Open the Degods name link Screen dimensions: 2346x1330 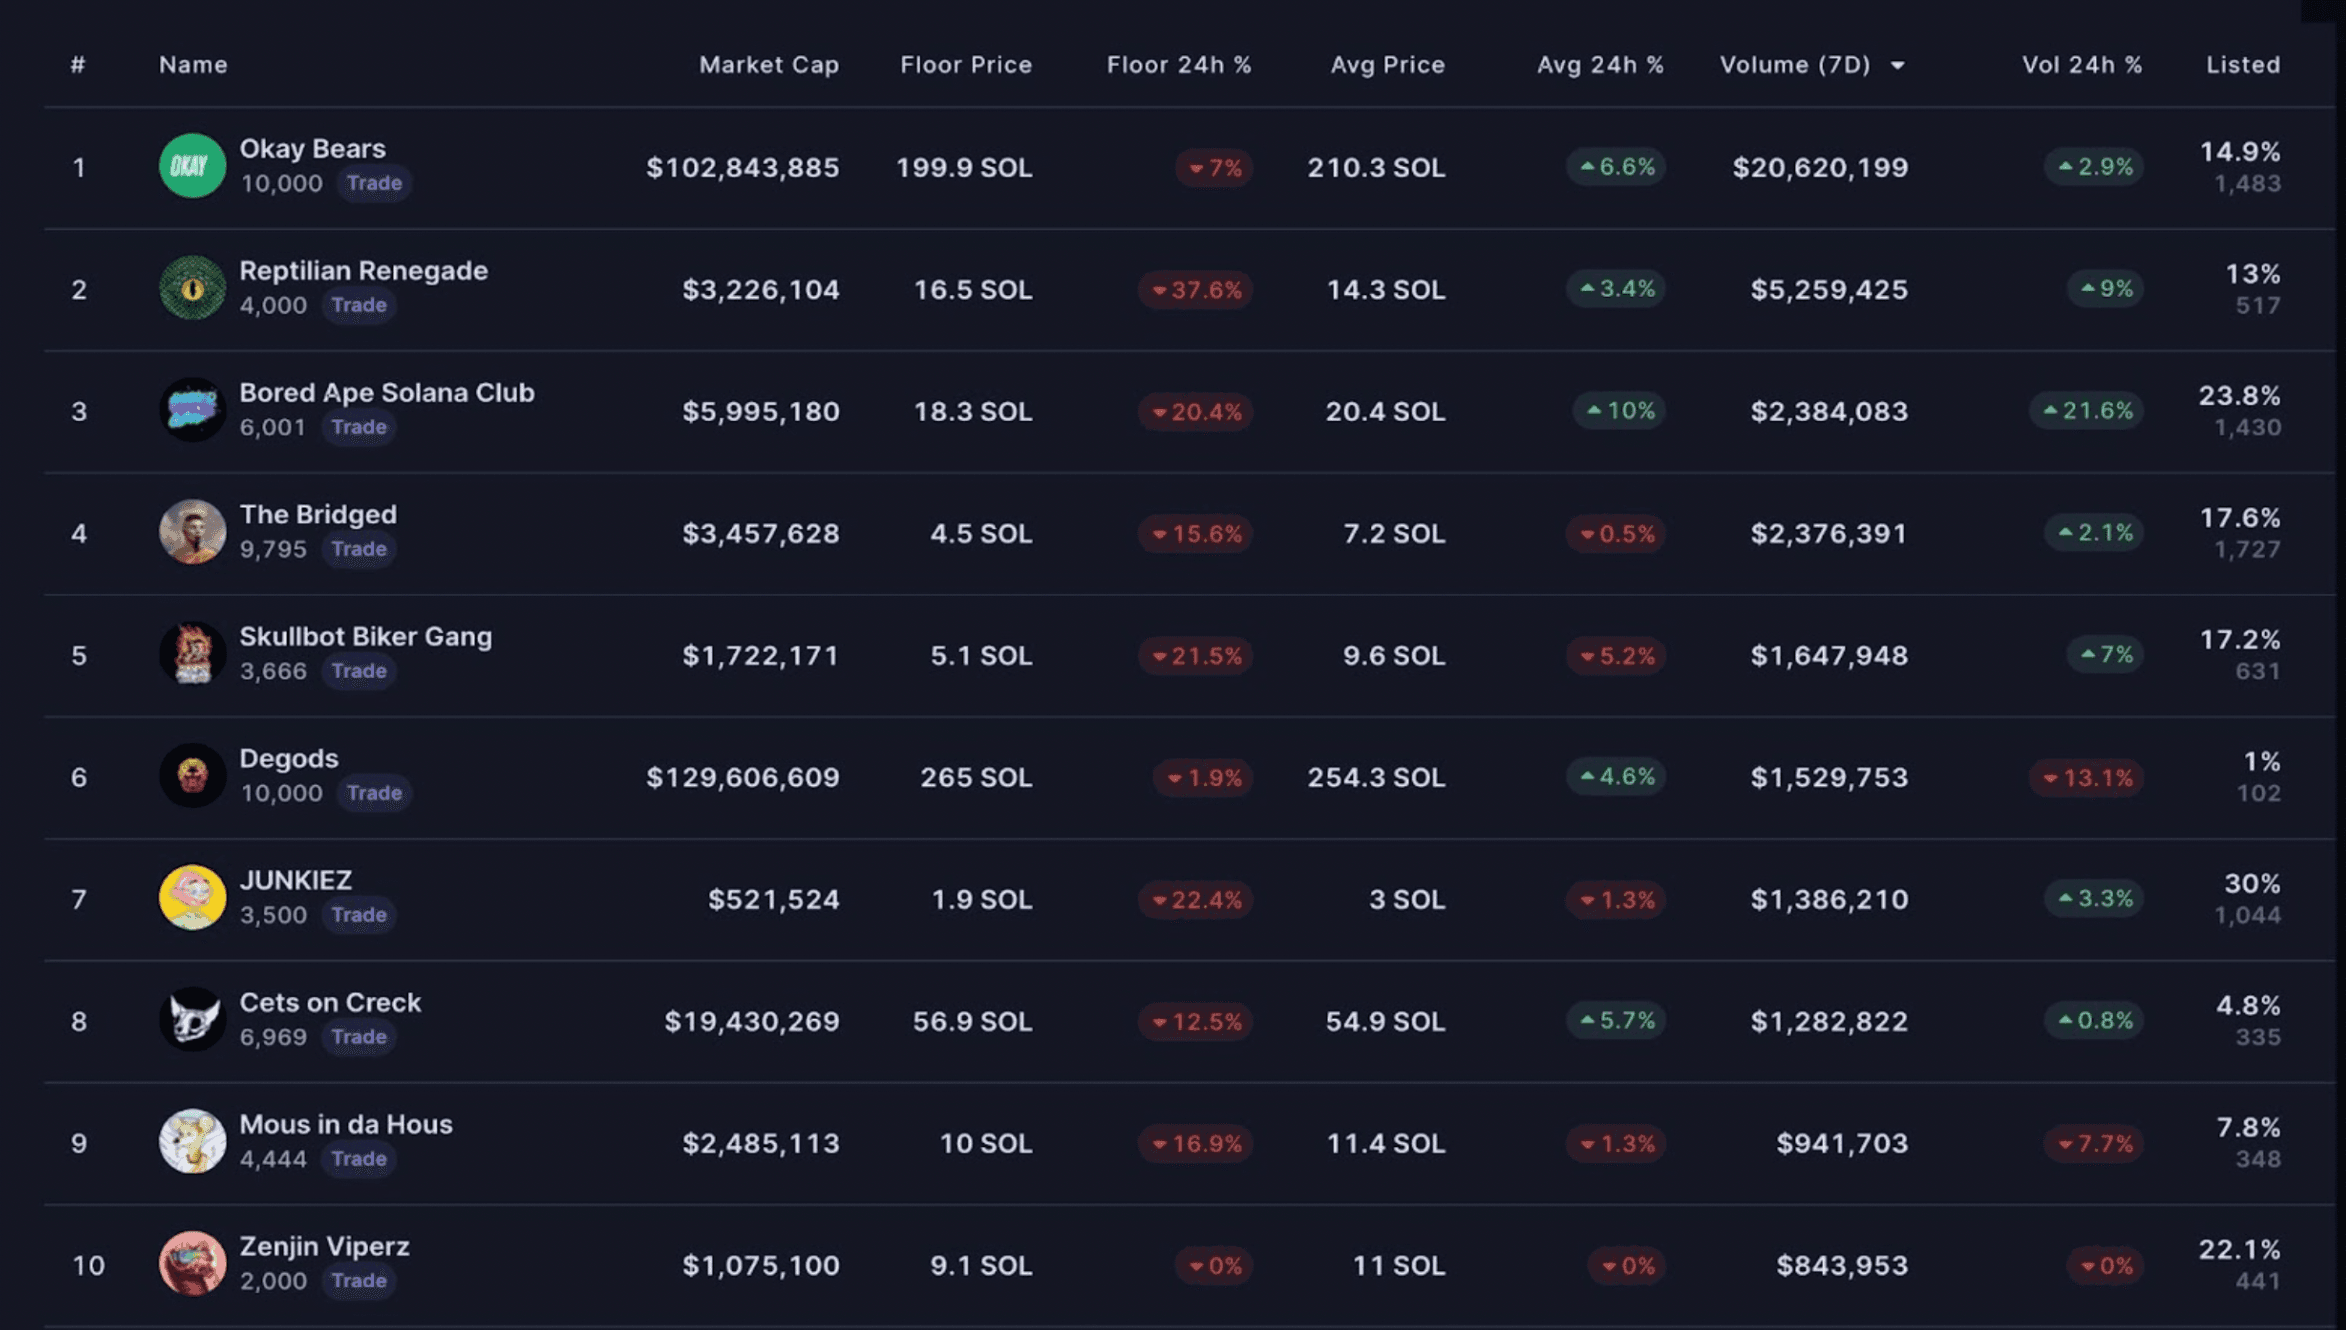coord(289,759)
